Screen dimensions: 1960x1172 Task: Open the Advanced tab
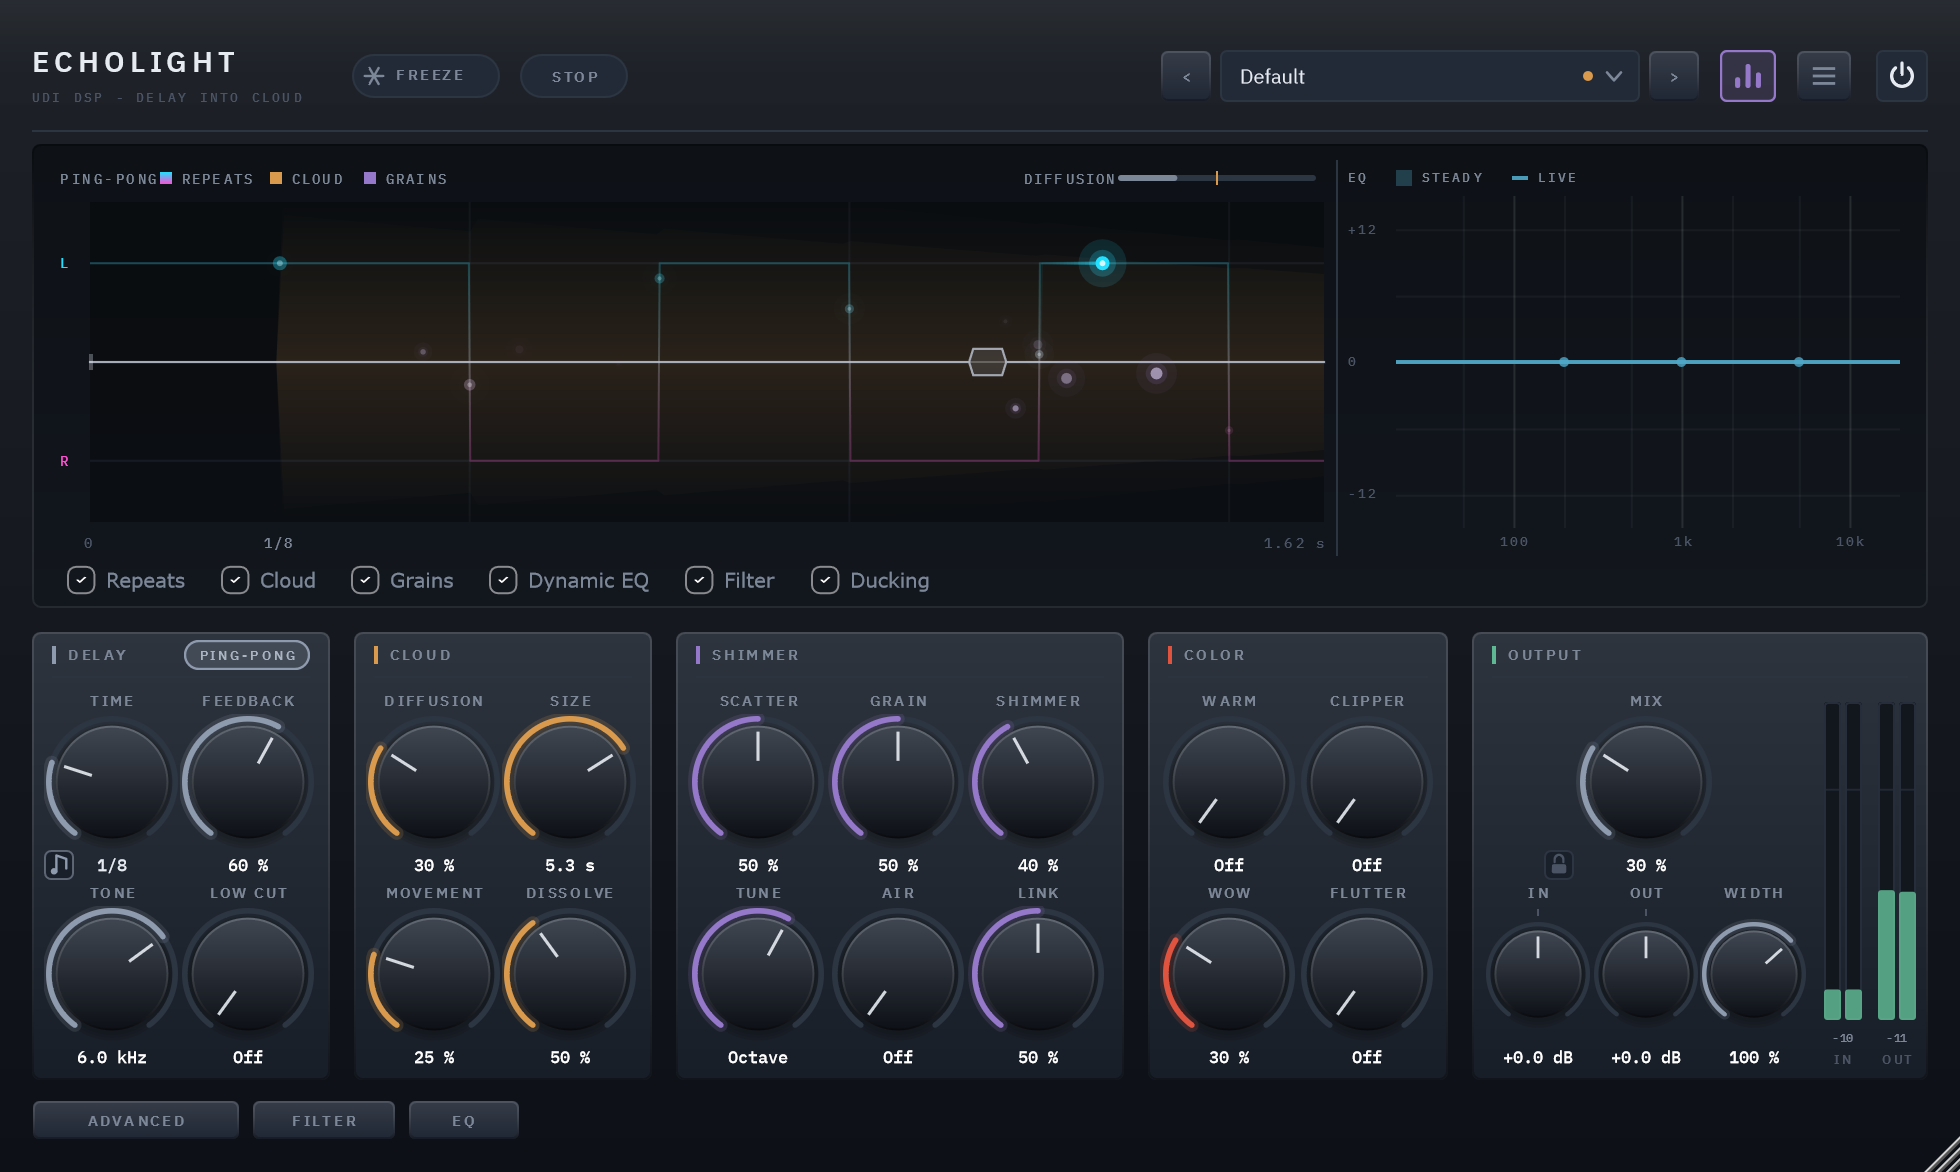click(x=136, y=1120)
